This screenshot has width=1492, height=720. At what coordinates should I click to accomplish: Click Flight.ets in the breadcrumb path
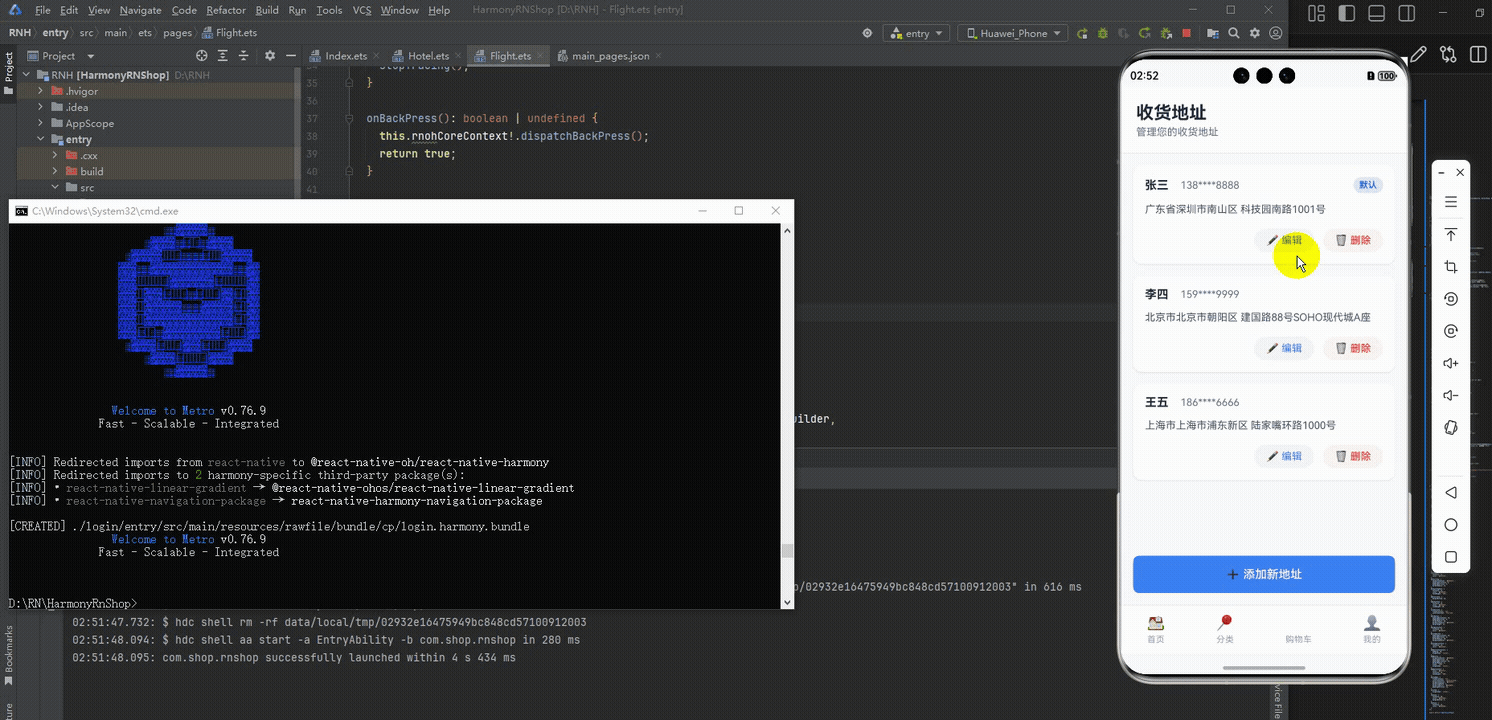click(x=236, y=33)
